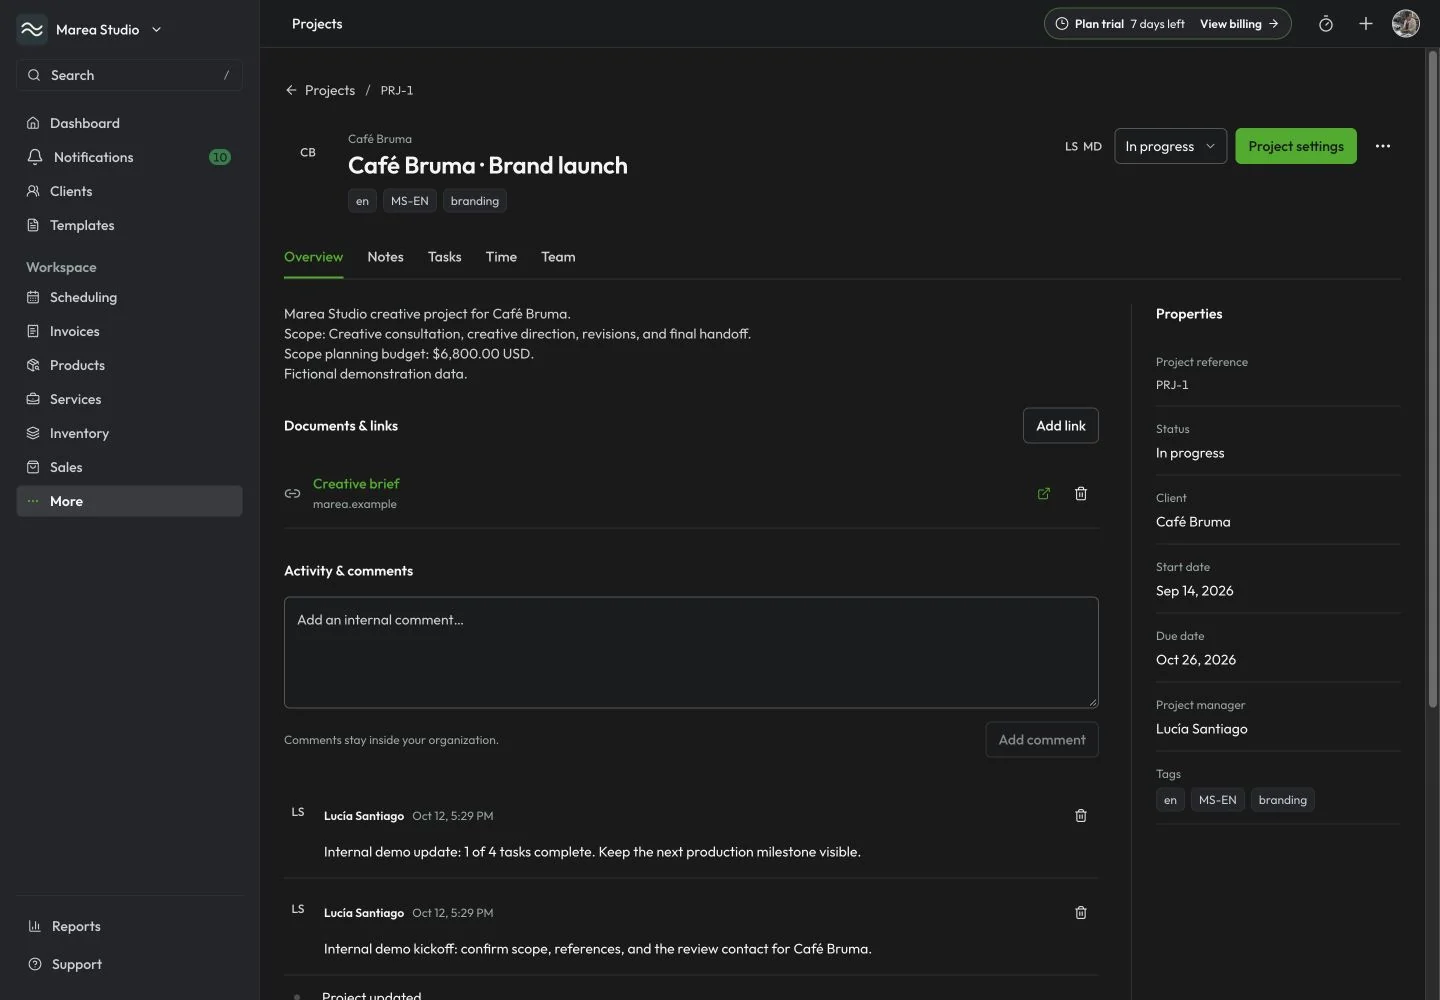Screen dimensions: 1440x1000
Task: Click the plus icon in top bar
Action: pos(1366,24)
